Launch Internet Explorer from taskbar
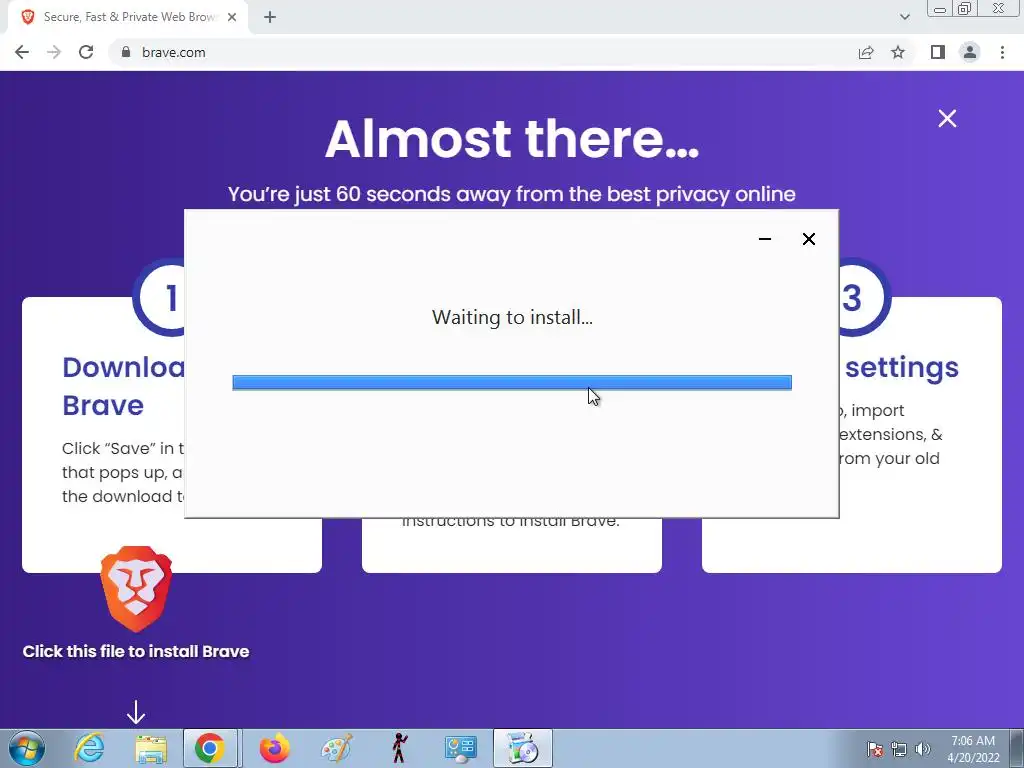Viewport: 1024px width, 768px height. pyautogui.click(x=89, y=748)
